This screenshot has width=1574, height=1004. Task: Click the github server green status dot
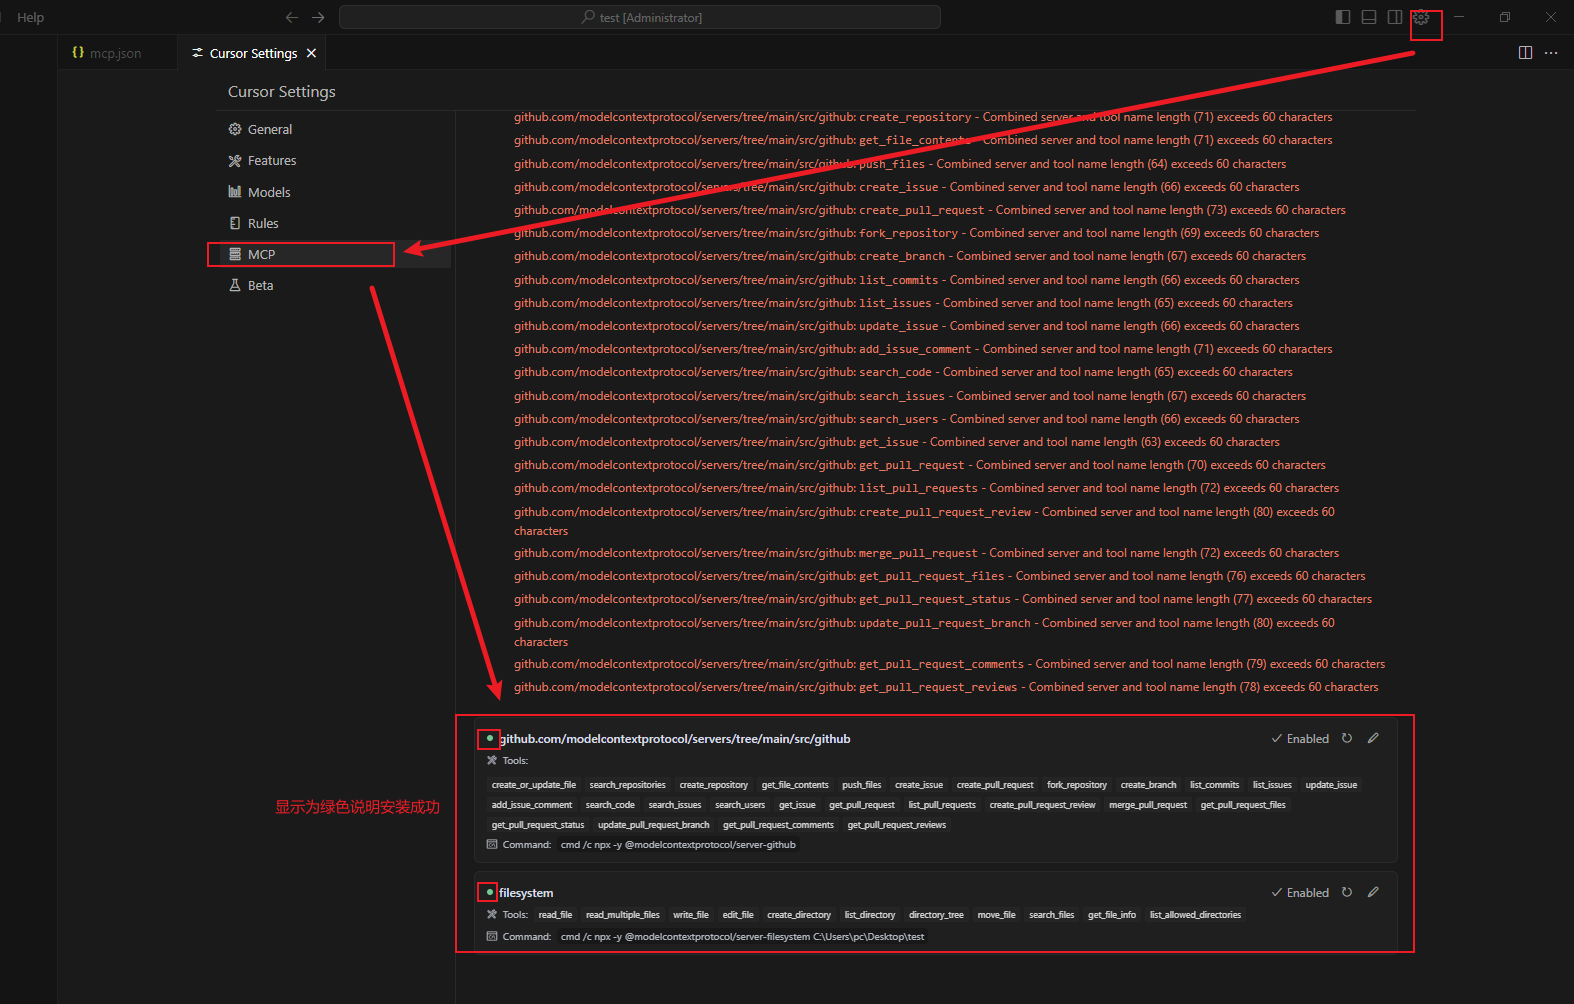click(x=489, y=739)
